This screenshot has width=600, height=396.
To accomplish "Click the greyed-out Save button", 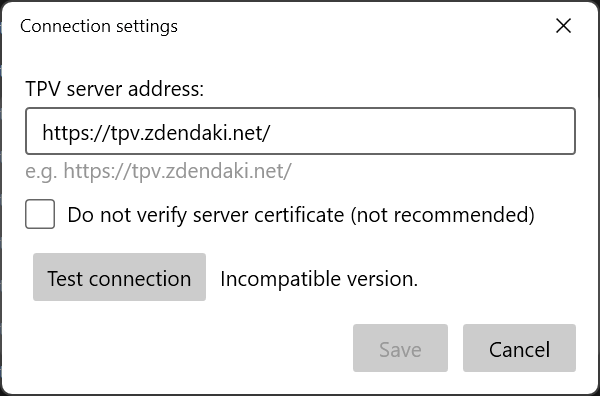I will tap(400, 348).
